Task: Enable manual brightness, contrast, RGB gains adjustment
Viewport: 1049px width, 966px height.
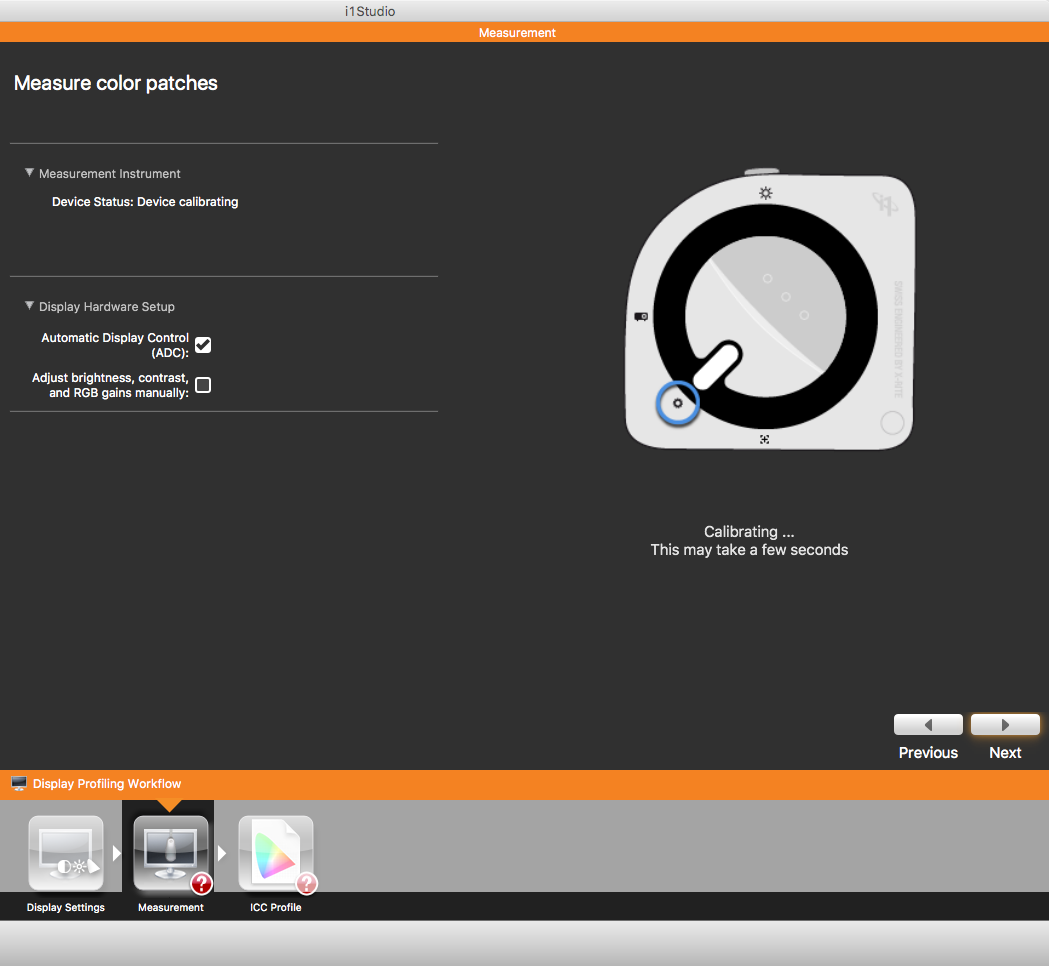Action: point(203,385)
